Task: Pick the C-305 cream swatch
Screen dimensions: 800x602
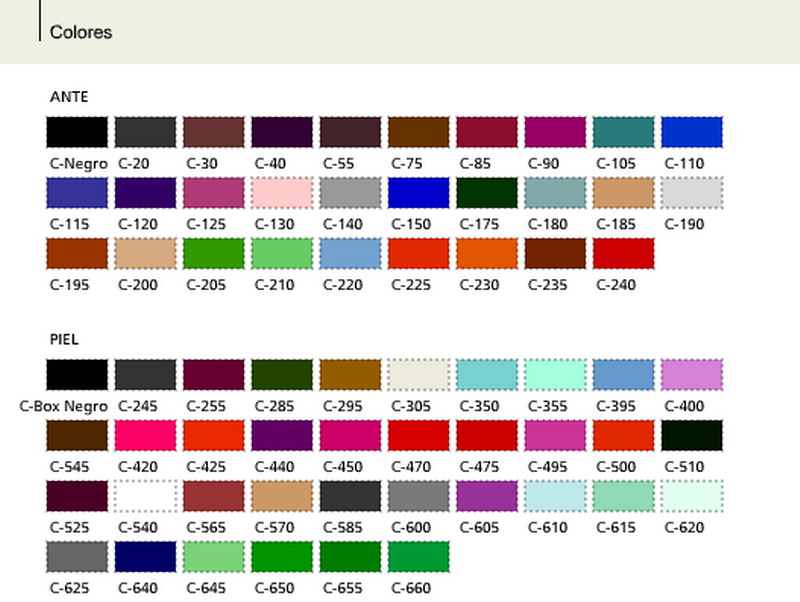Action: (418, 375)
